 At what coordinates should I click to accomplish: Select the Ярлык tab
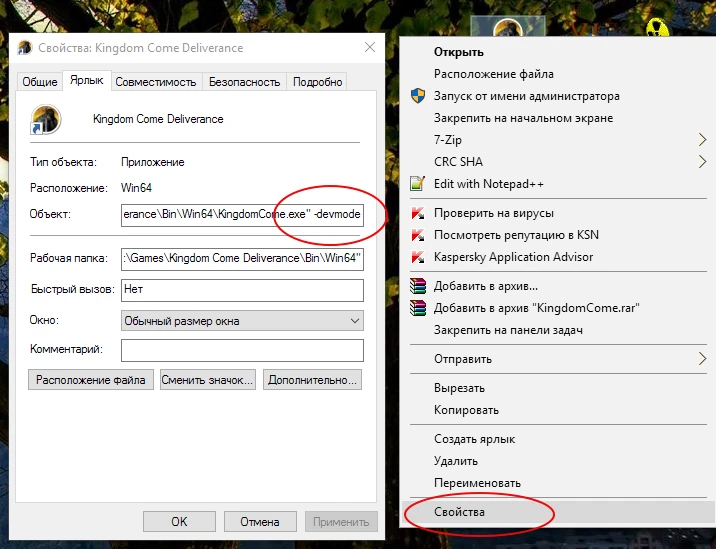[87, 80]
